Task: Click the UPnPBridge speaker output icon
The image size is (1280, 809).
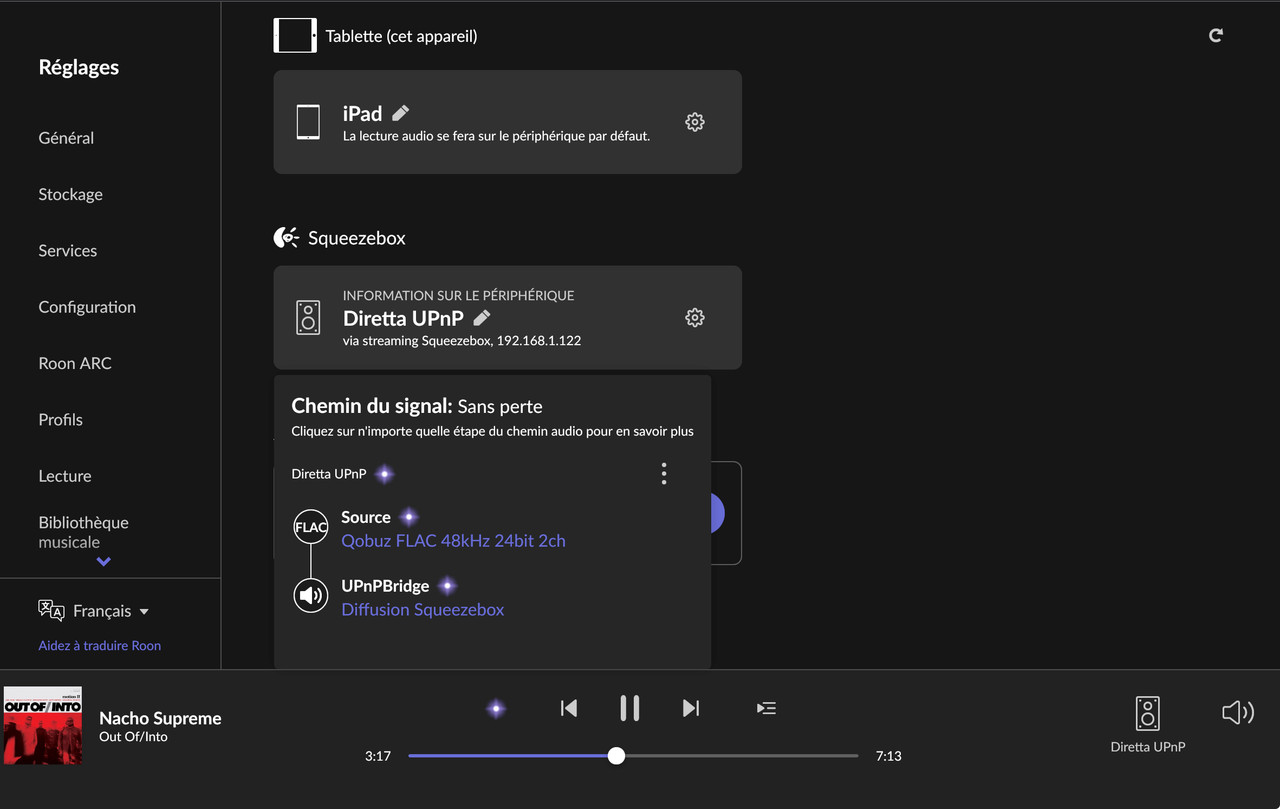Action: 311,596
